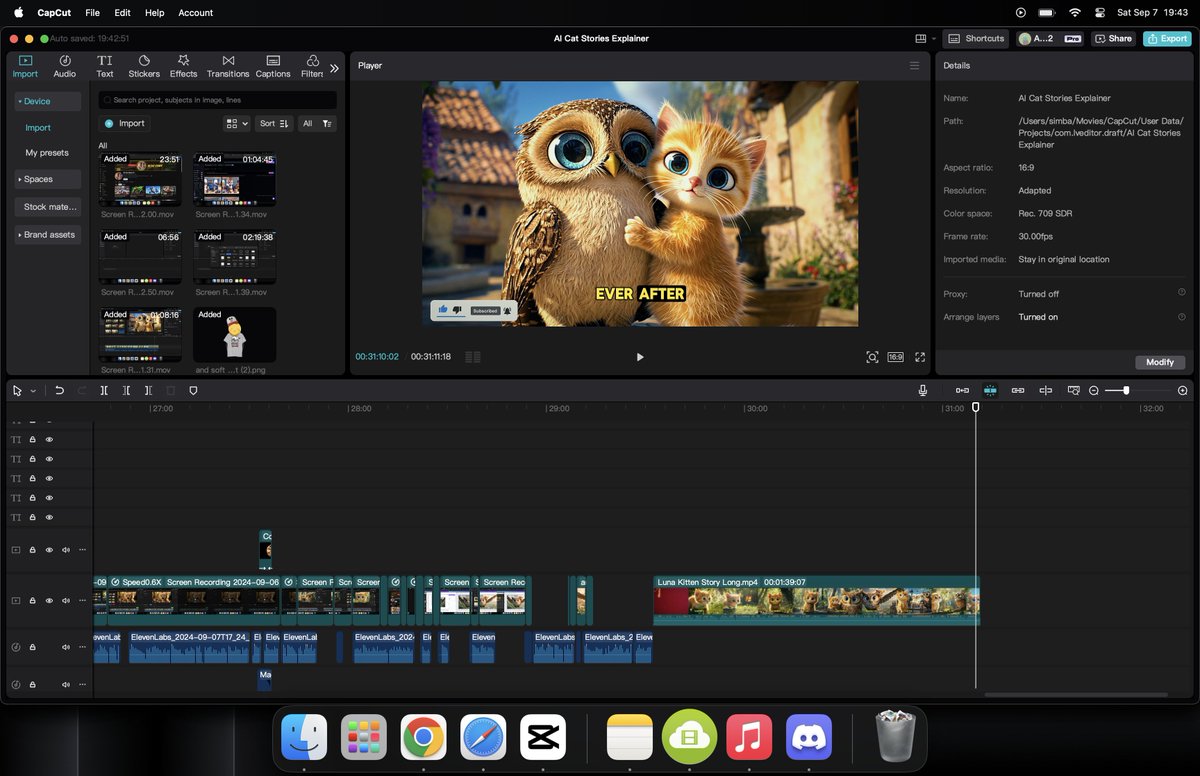Hide the overlay track above main video
This screenshot has width=1200, height=776.
49,550
